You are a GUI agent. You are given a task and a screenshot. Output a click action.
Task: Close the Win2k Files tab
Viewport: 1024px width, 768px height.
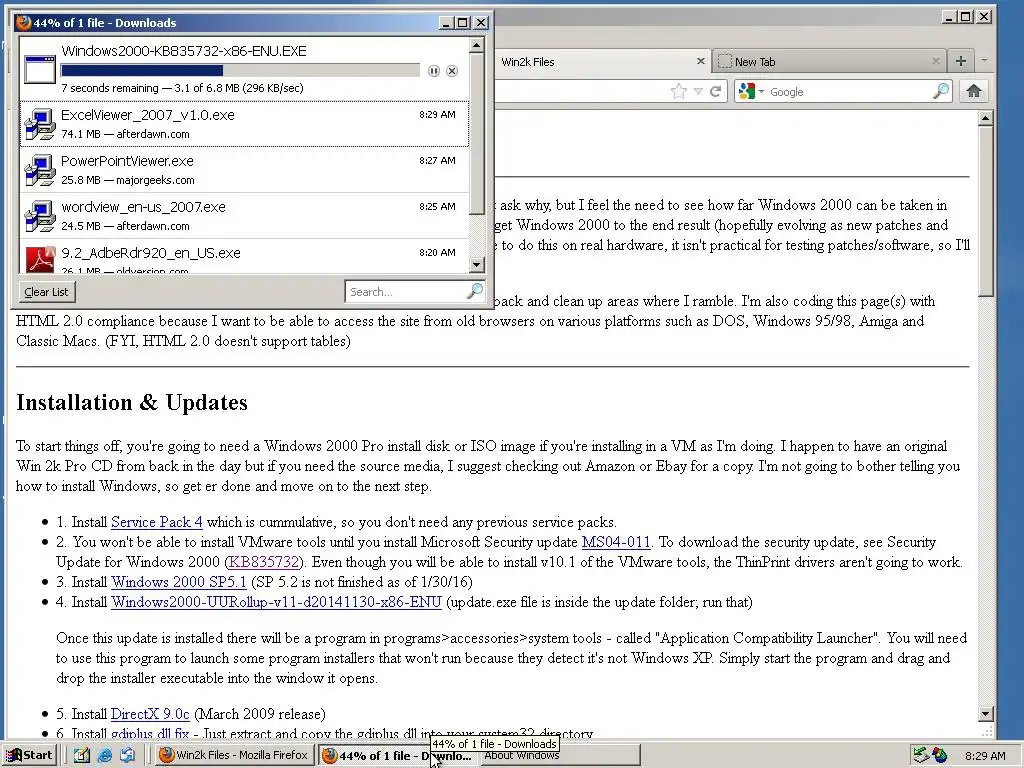[701, 61]
